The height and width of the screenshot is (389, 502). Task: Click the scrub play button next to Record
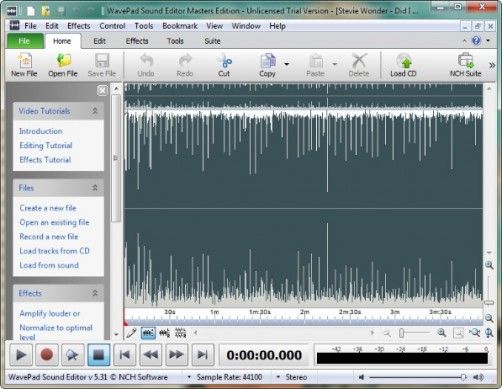pyautogui.click(x=72, y=355)
